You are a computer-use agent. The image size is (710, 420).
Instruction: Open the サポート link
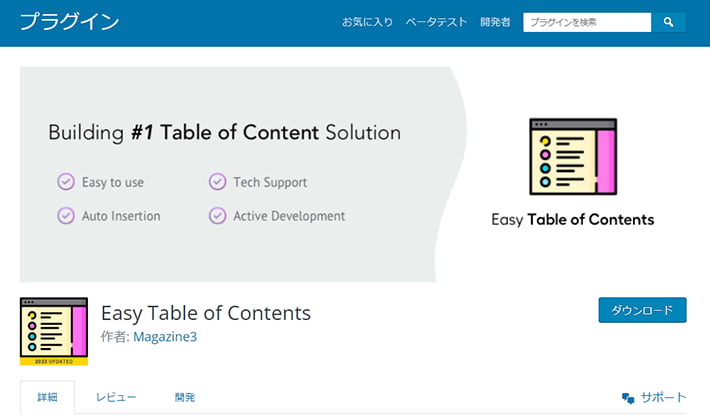663,398
